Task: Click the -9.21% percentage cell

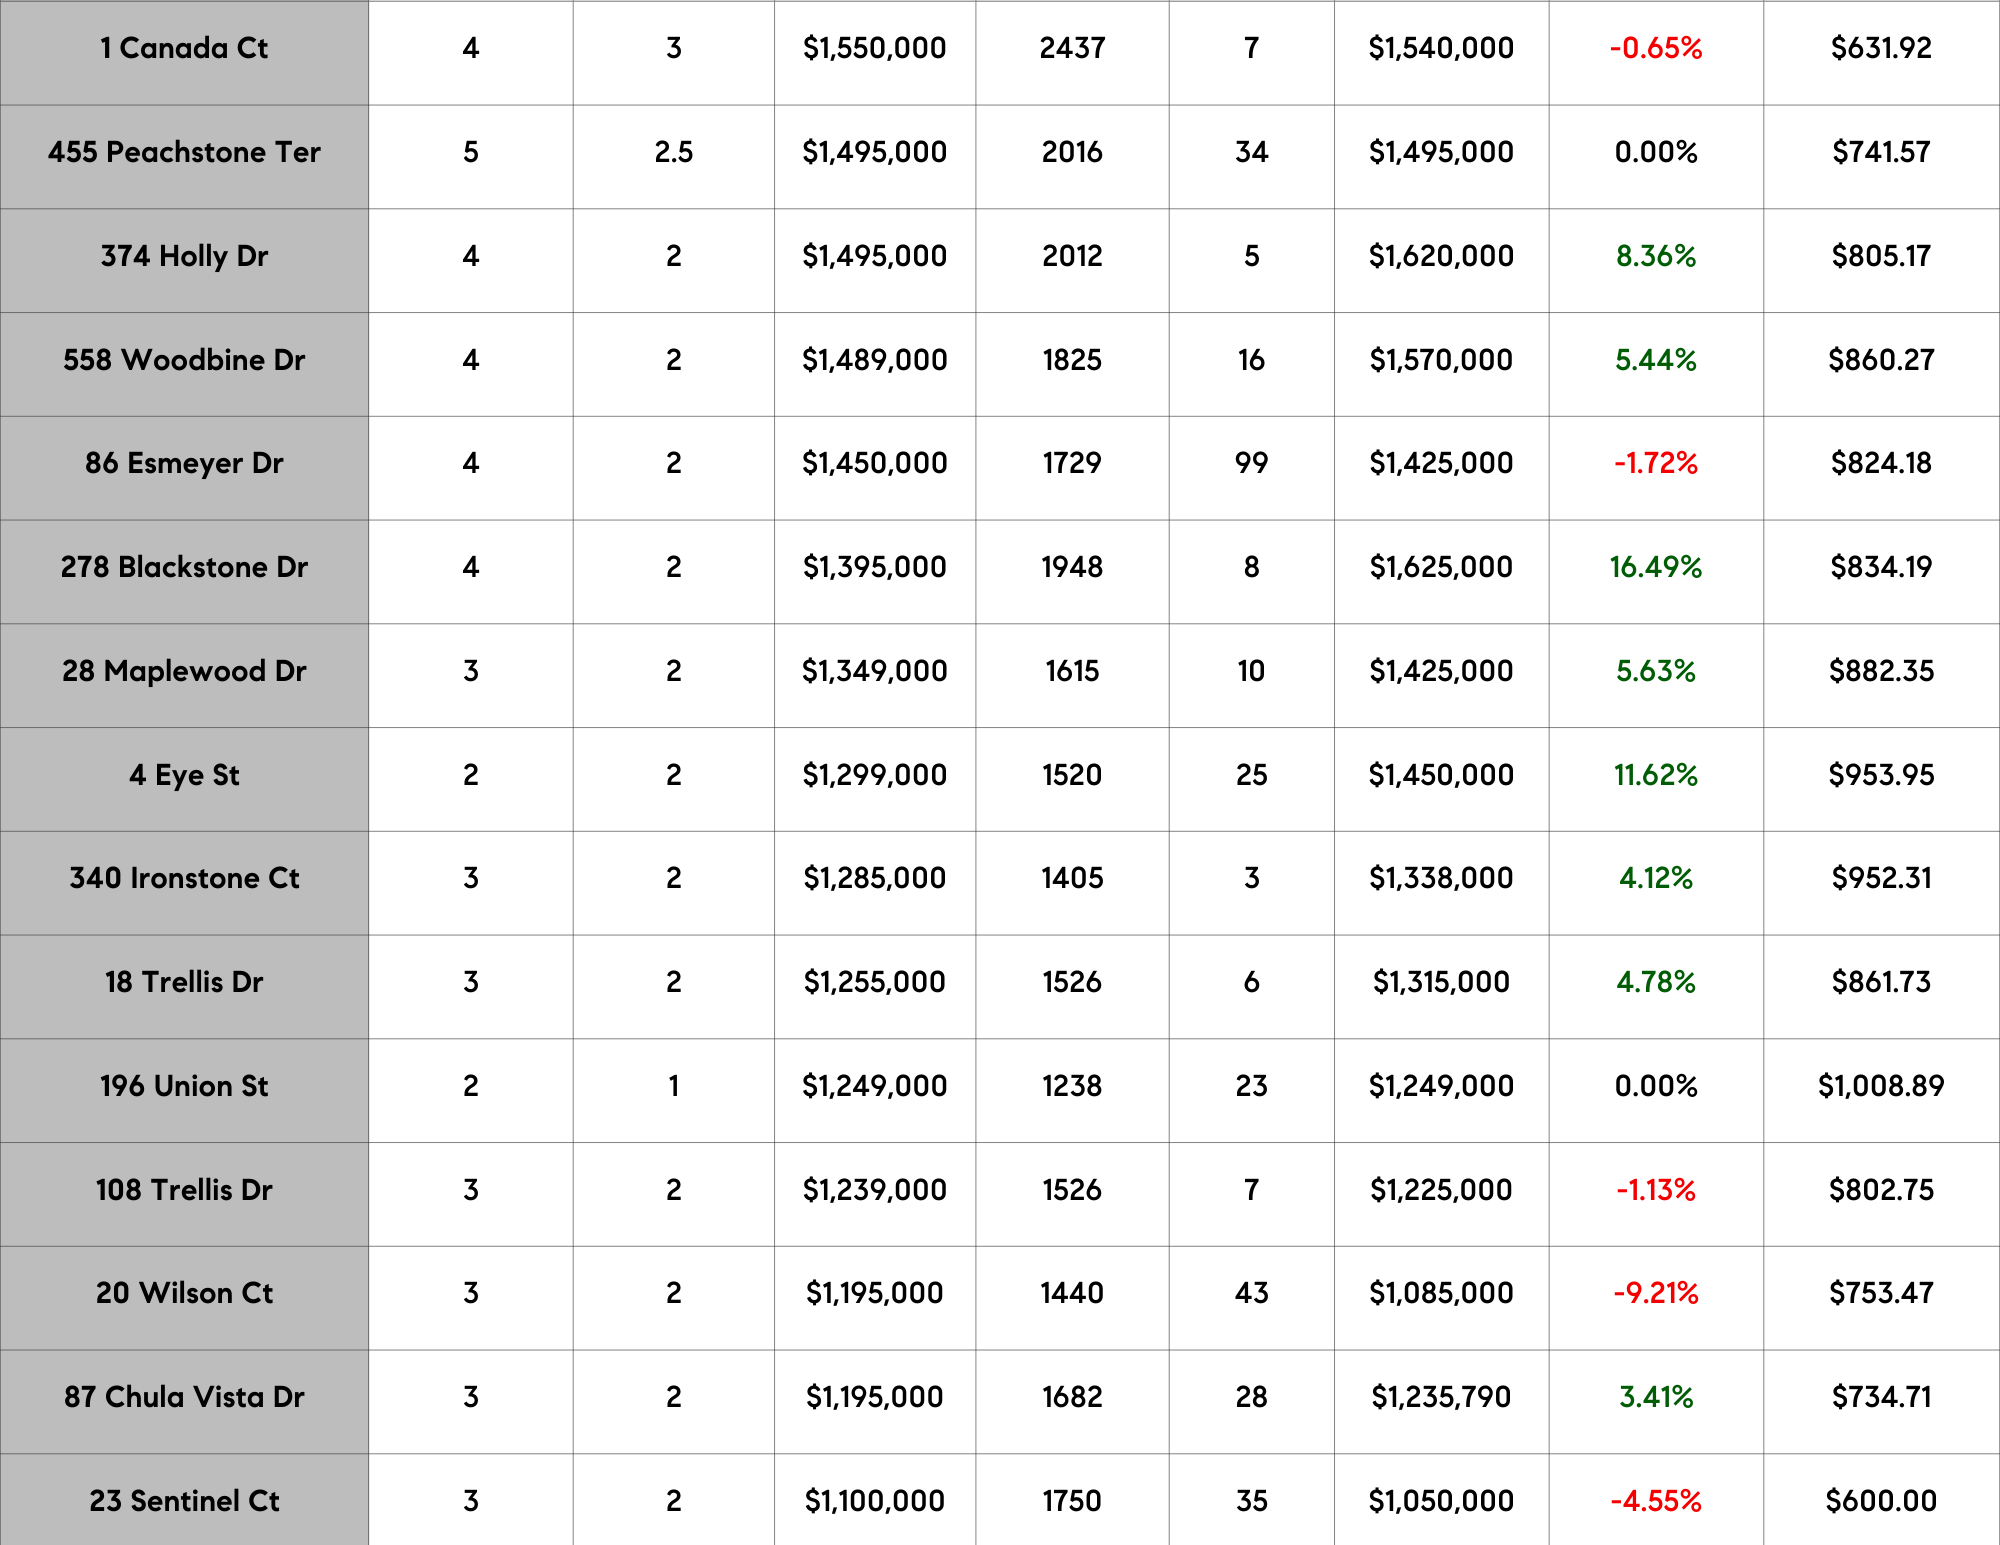Action: point(1655,1293)
